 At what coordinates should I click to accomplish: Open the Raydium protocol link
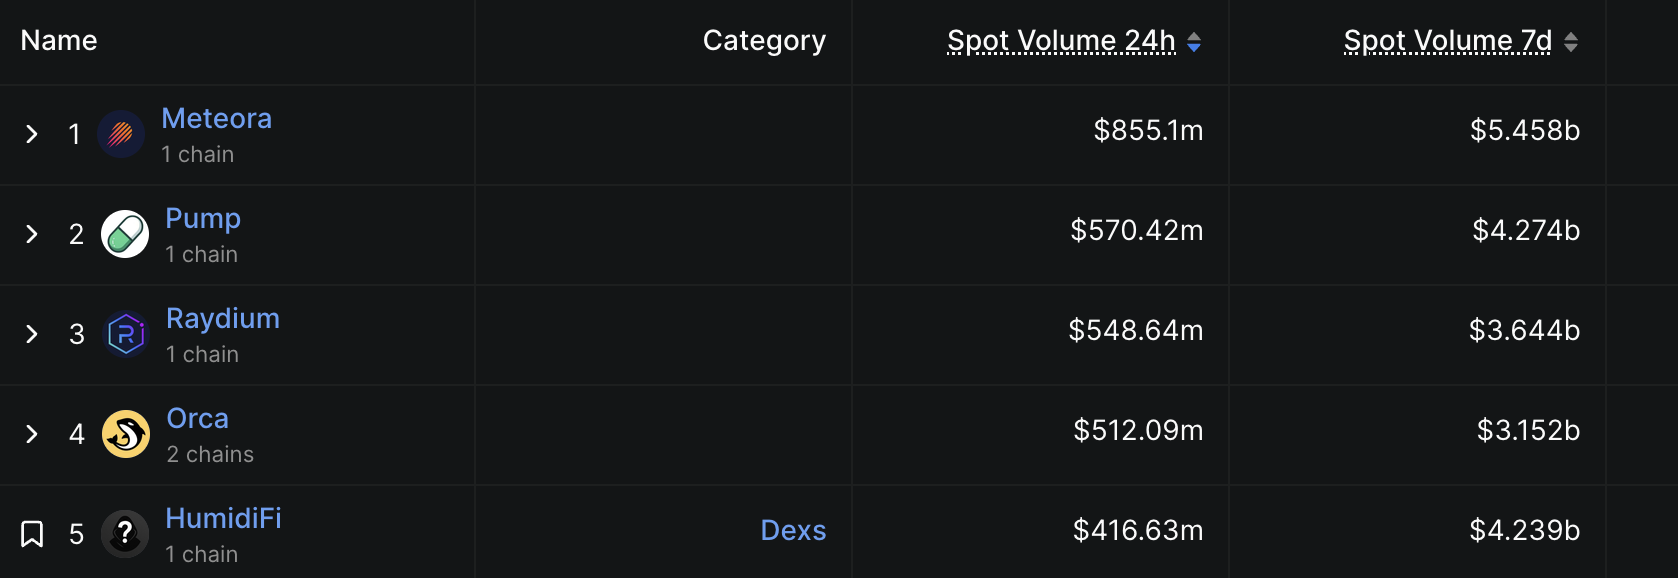click(x=223, y=318)
